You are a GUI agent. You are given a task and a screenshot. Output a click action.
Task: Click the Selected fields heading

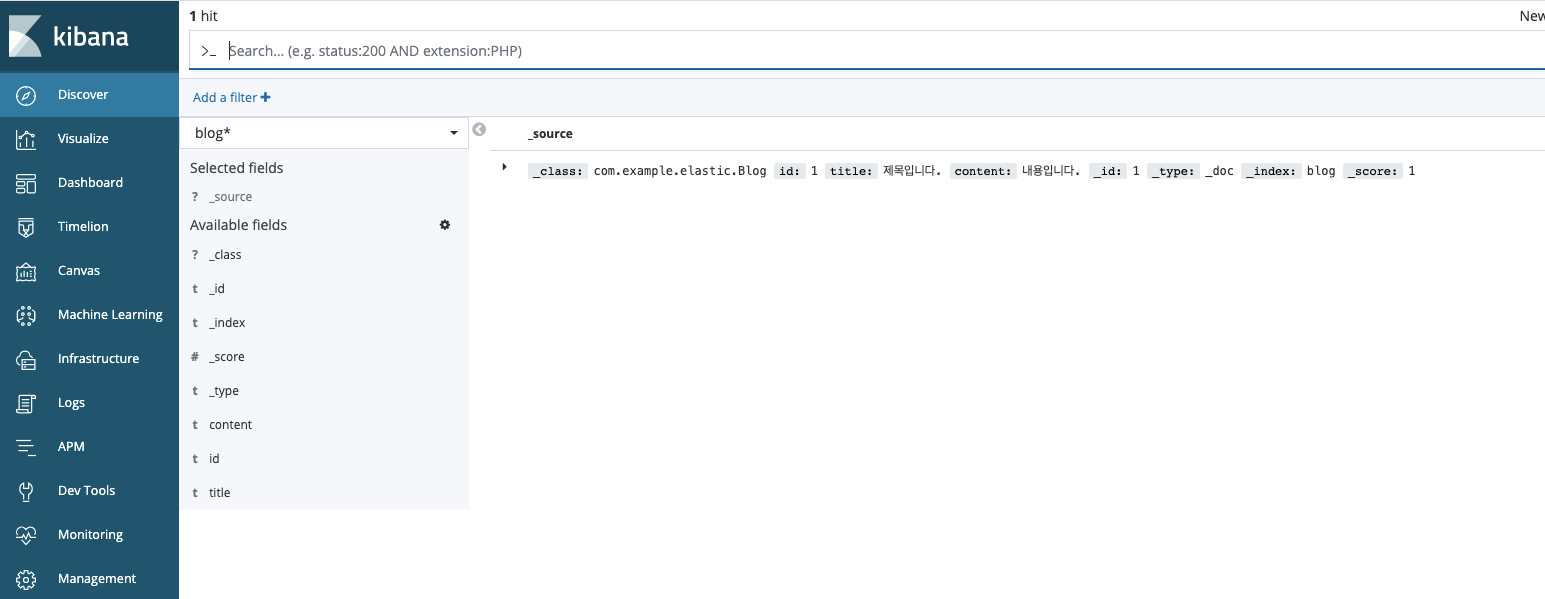click(237, 168)
